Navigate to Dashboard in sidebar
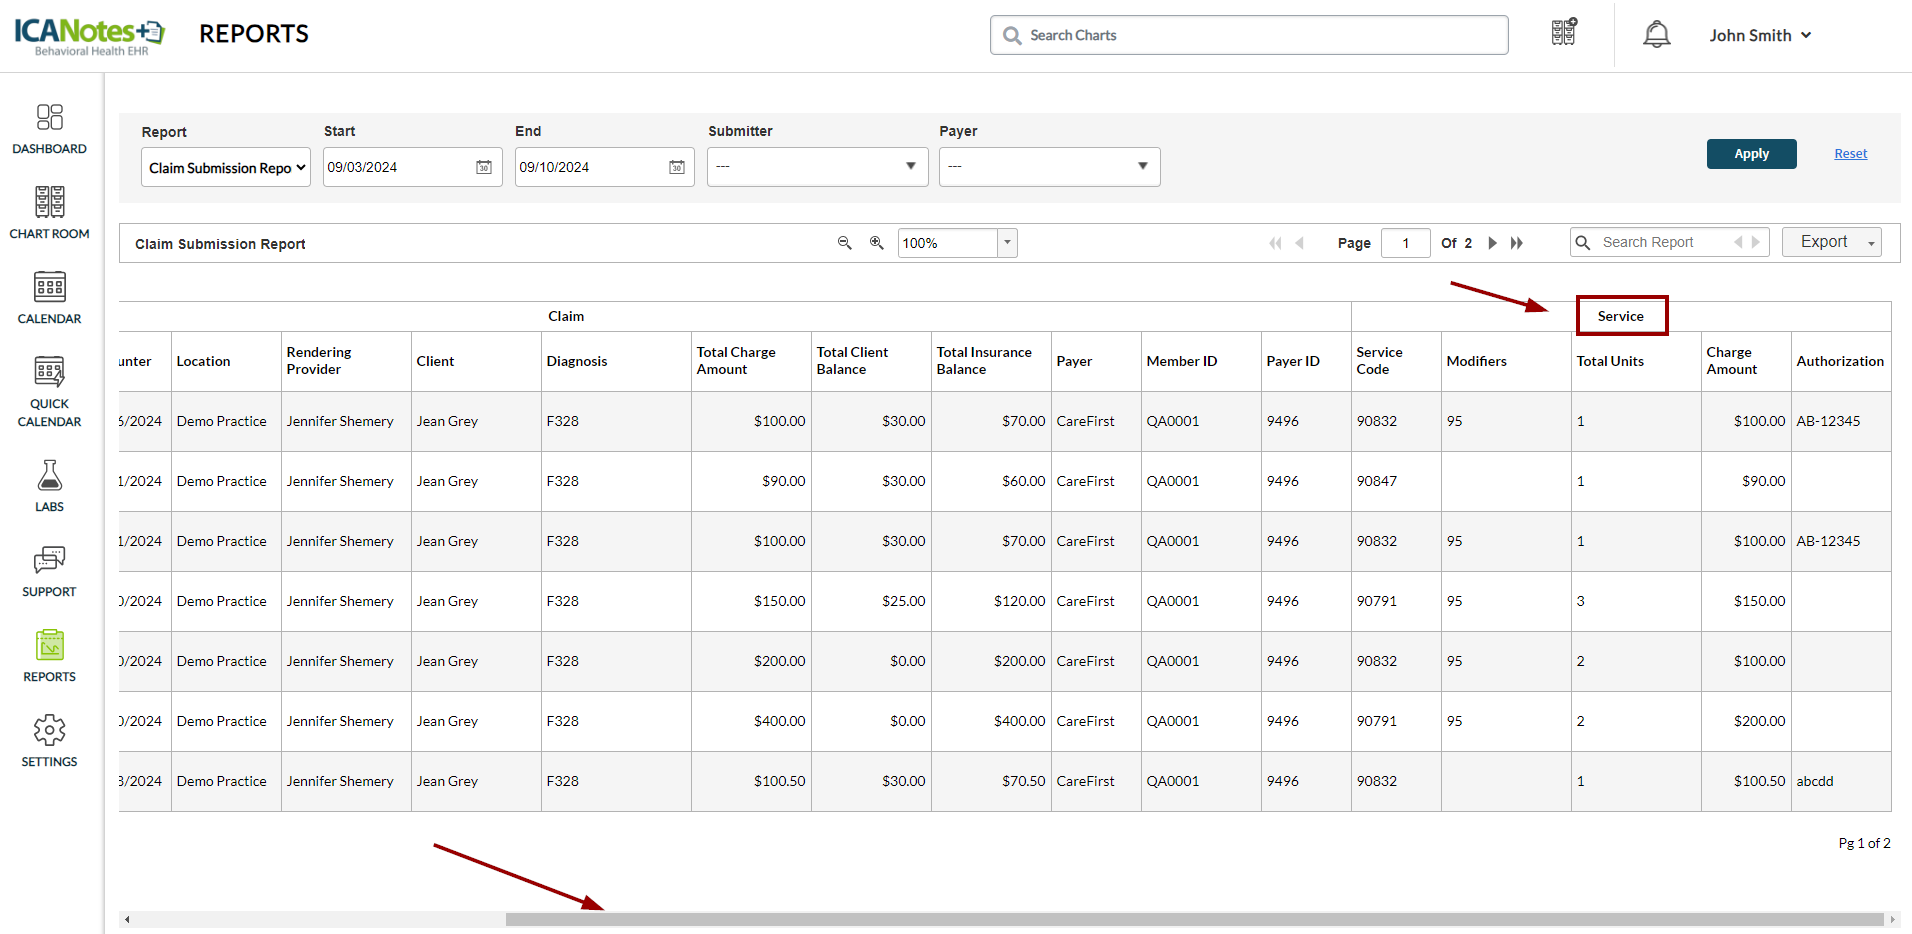 (49, 118)
